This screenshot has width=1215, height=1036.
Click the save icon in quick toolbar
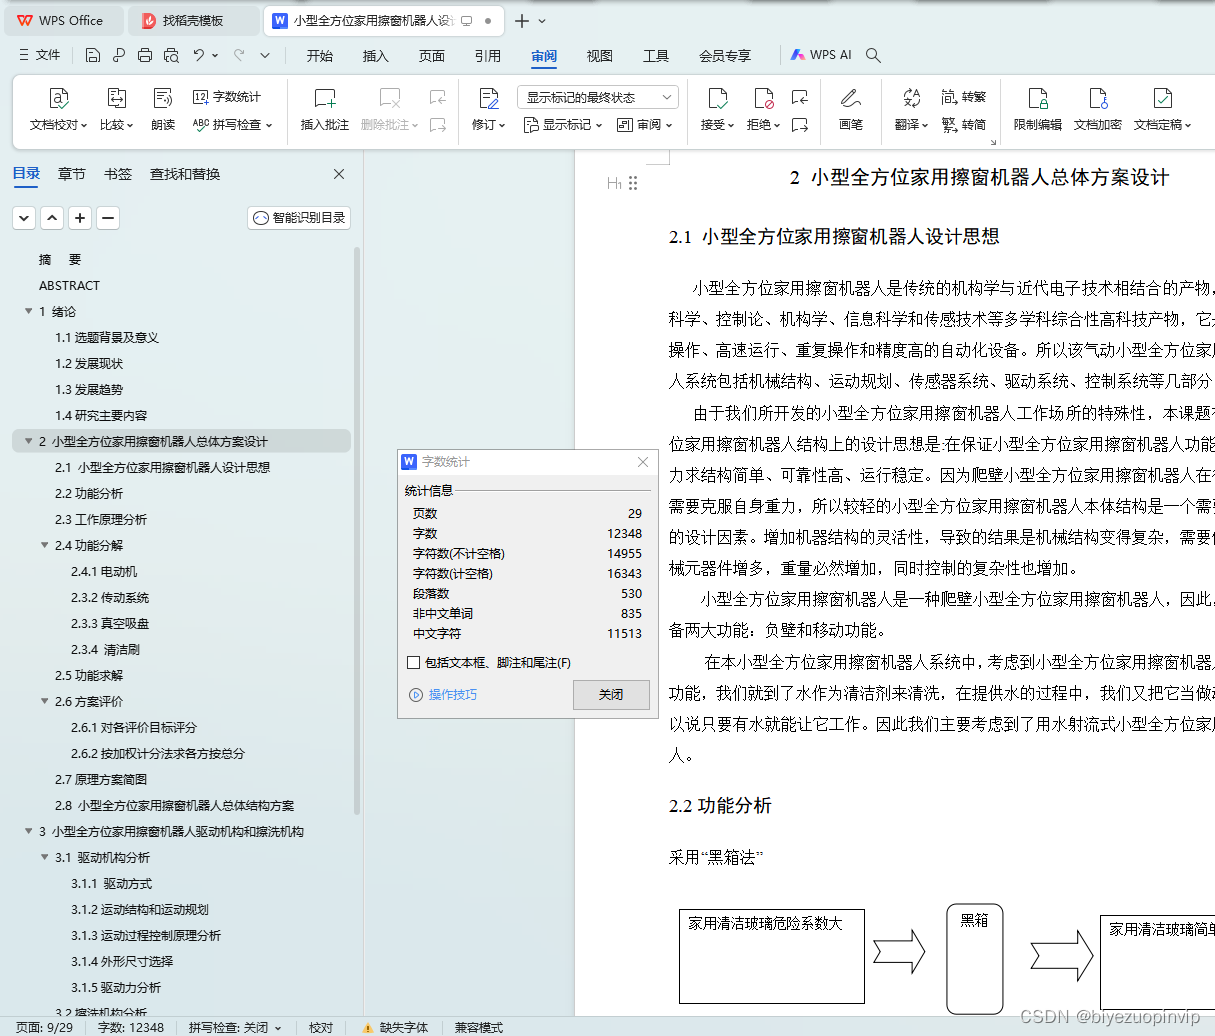pos(93,55)
